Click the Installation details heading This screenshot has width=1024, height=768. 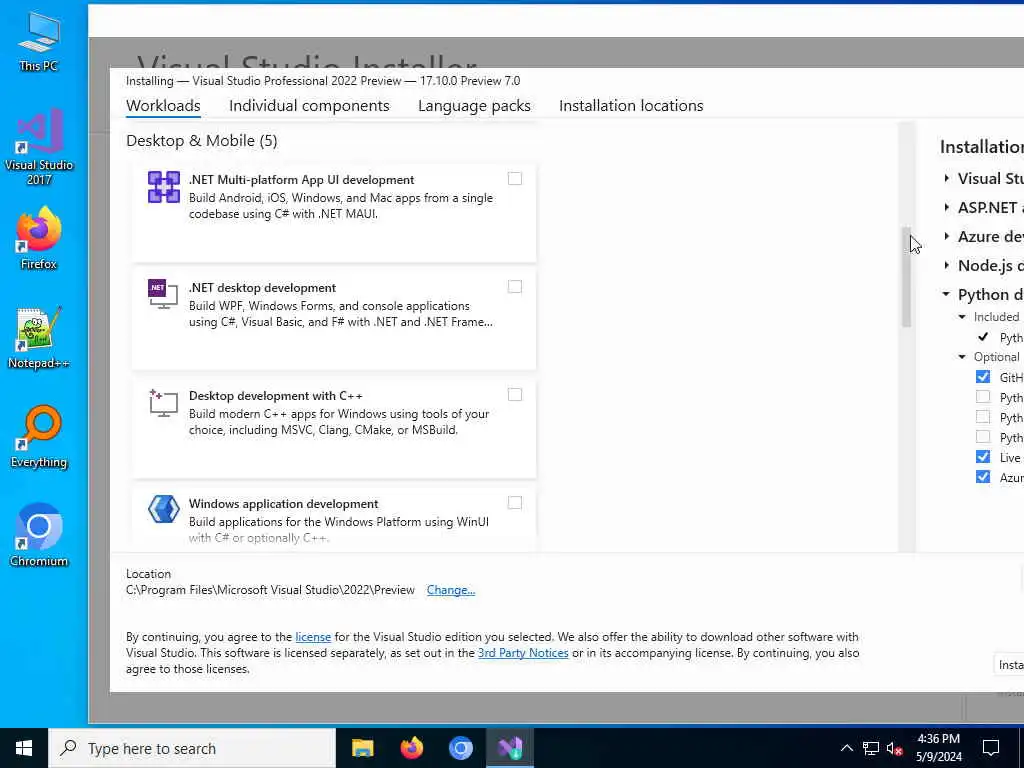point(982,147)
